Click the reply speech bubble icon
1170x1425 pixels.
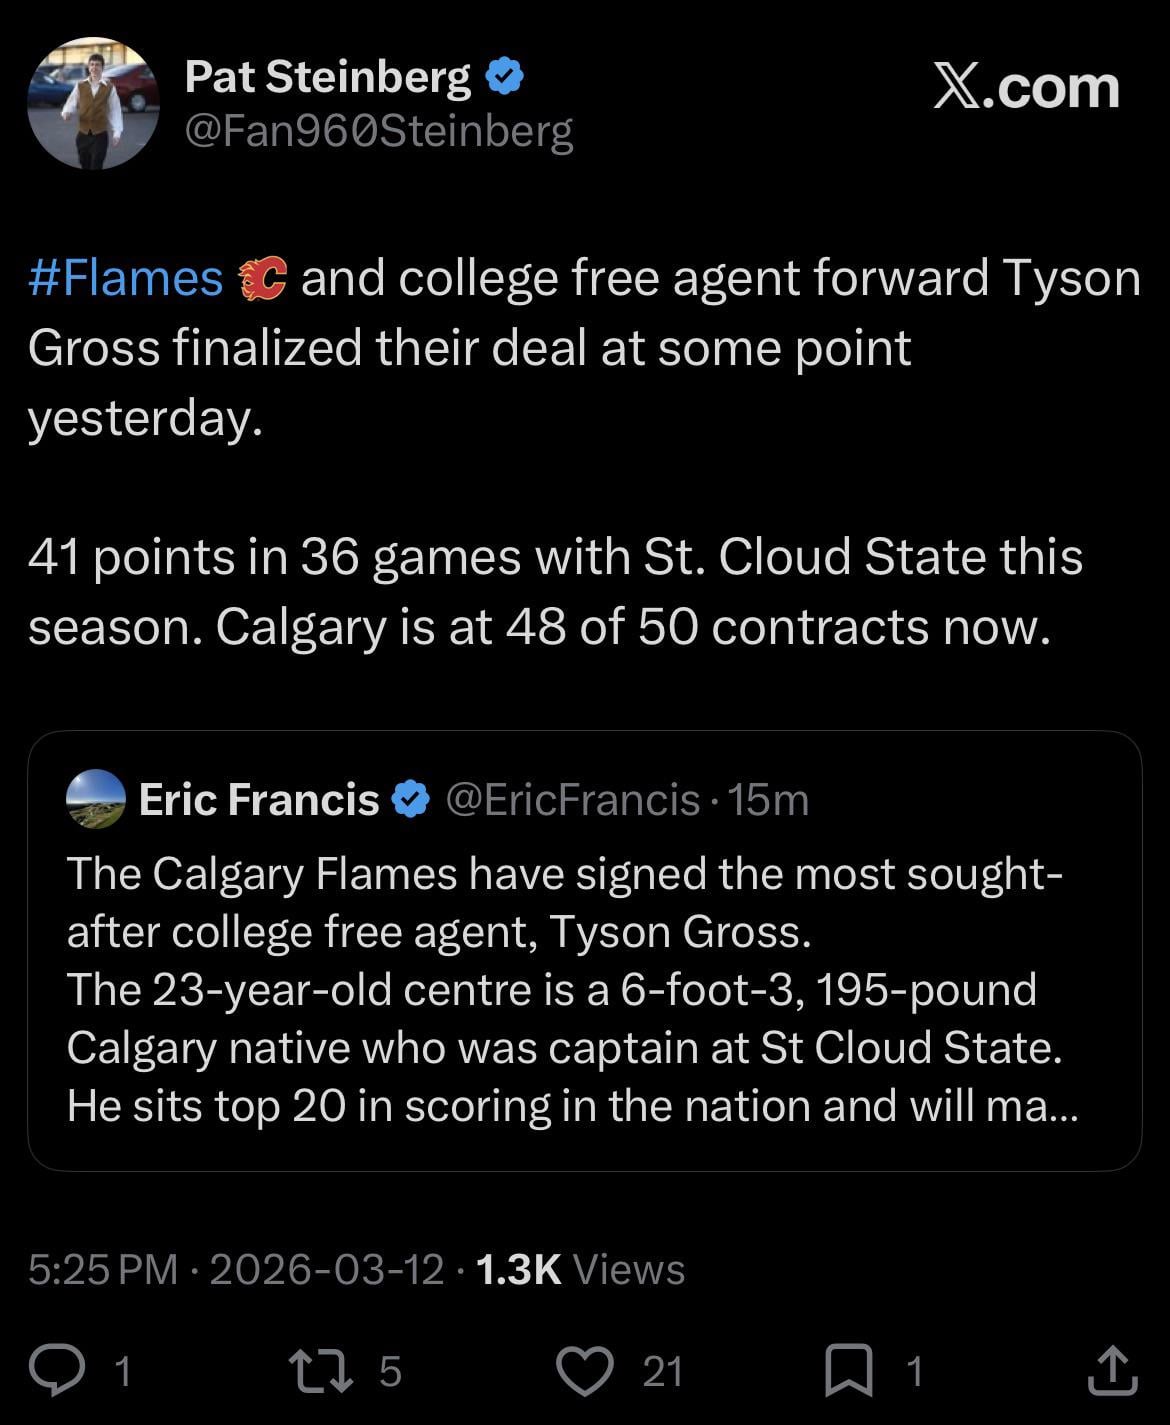click(x=57, y=1370)
